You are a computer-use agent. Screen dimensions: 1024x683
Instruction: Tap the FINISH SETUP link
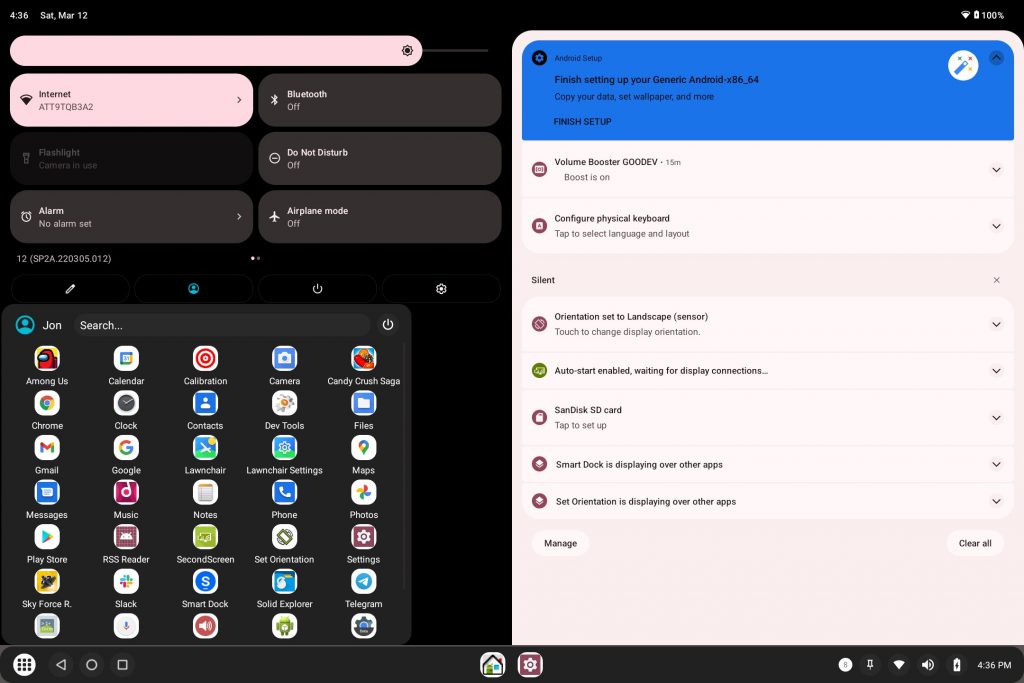[x=582, y=122]
